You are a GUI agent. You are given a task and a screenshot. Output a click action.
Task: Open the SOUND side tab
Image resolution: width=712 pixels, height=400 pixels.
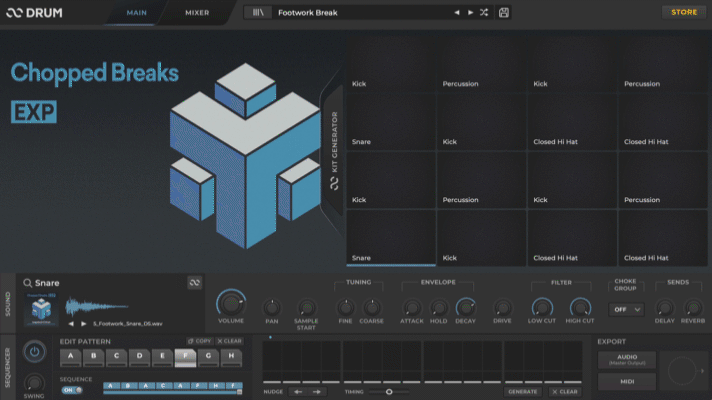8,303
